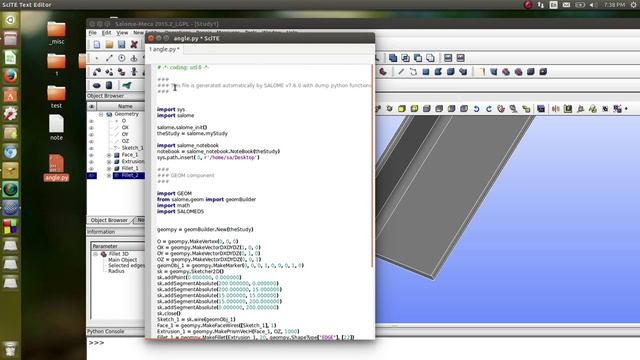Select the Radius parameter row

point(116,271)
